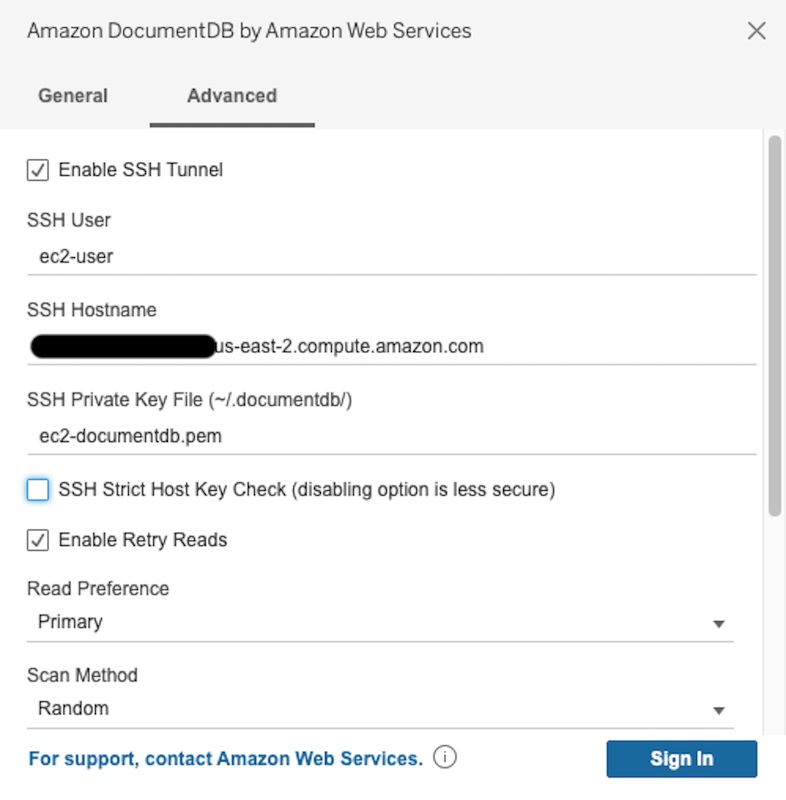786x800 pixels.
Task: Disable the Enable SSH Tunnel option
Action: pos(37,170)
